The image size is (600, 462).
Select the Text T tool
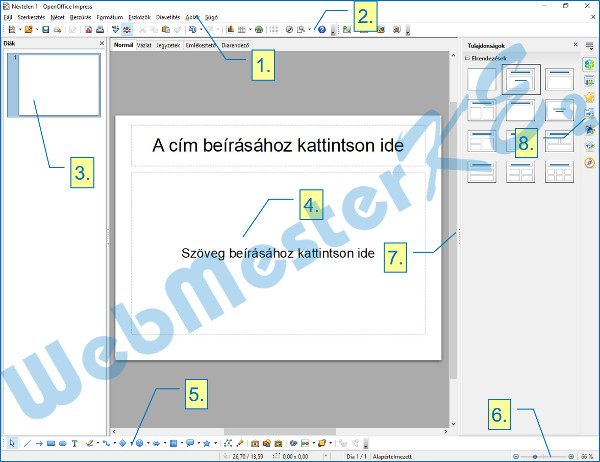[x=75, y=443]
